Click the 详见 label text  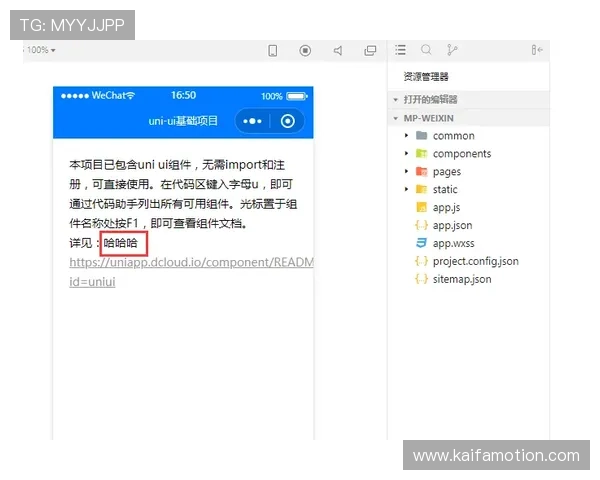tap(81, 243)
